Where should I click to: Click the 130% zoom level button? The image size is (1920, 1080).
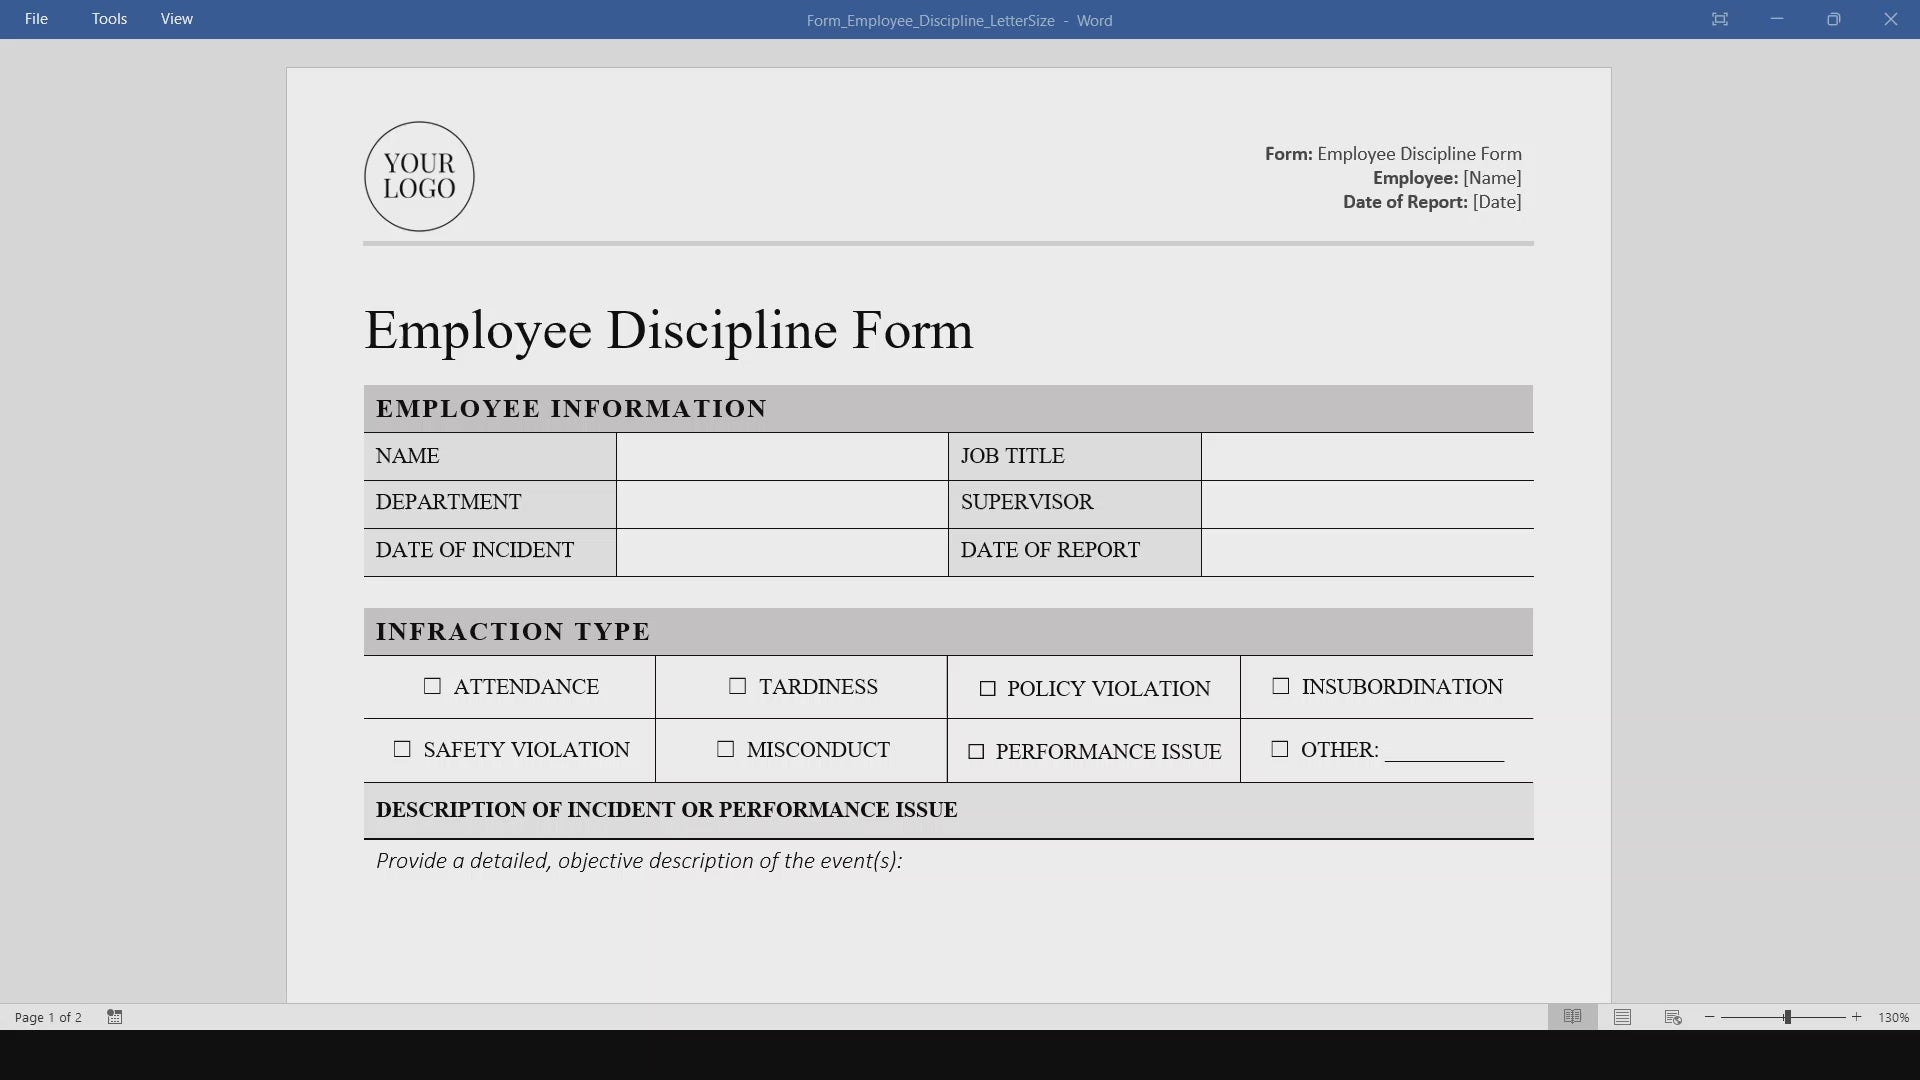[x=1893, y=1017]
